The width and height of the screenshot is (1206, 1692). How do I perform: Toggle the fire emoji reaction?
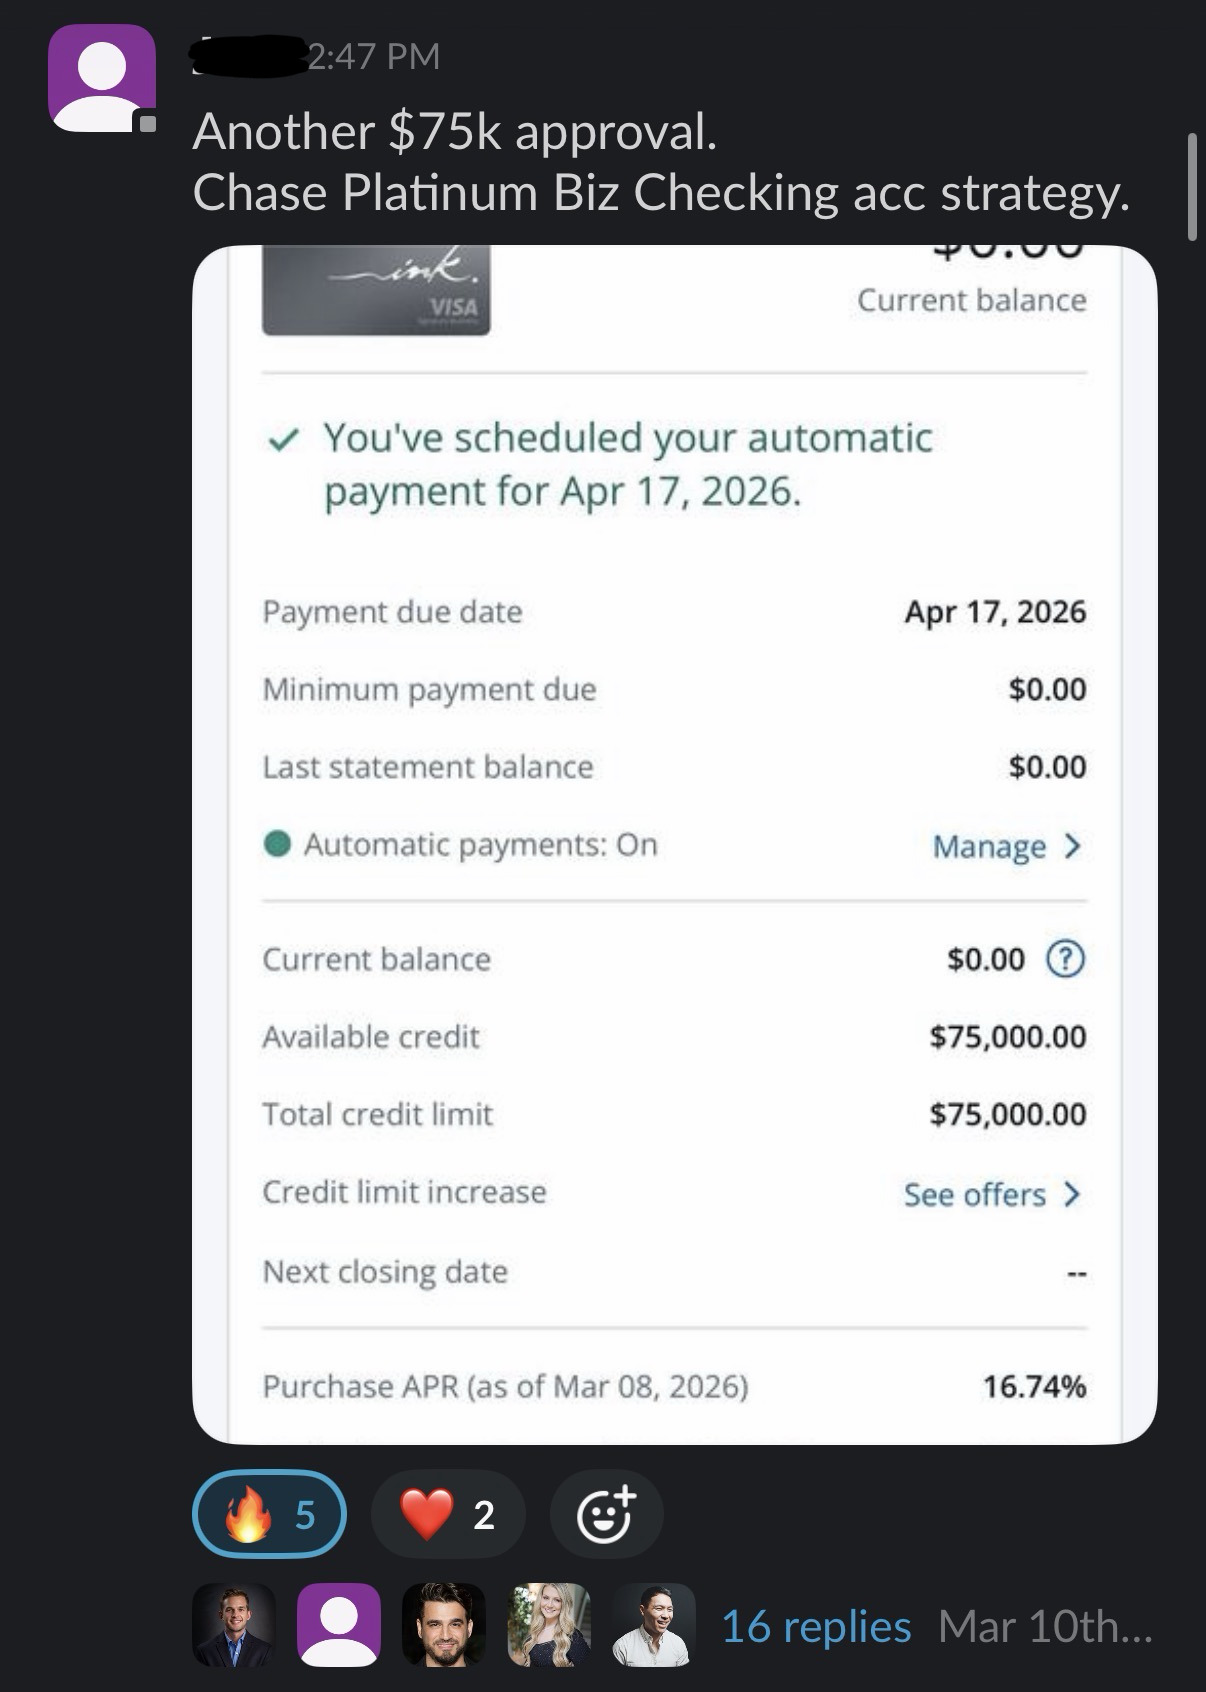click(x=269, y=1514)
